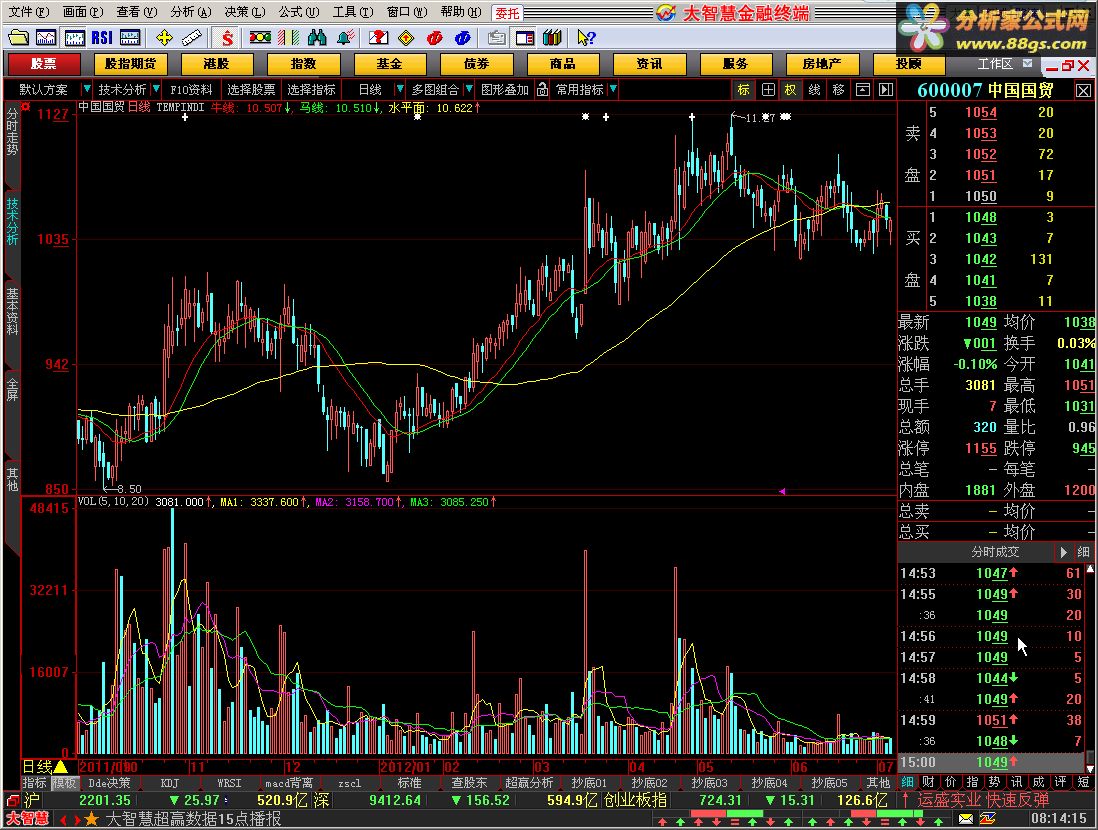
Task: Click the binoculars search icon
Action: [x=317, y=38]
